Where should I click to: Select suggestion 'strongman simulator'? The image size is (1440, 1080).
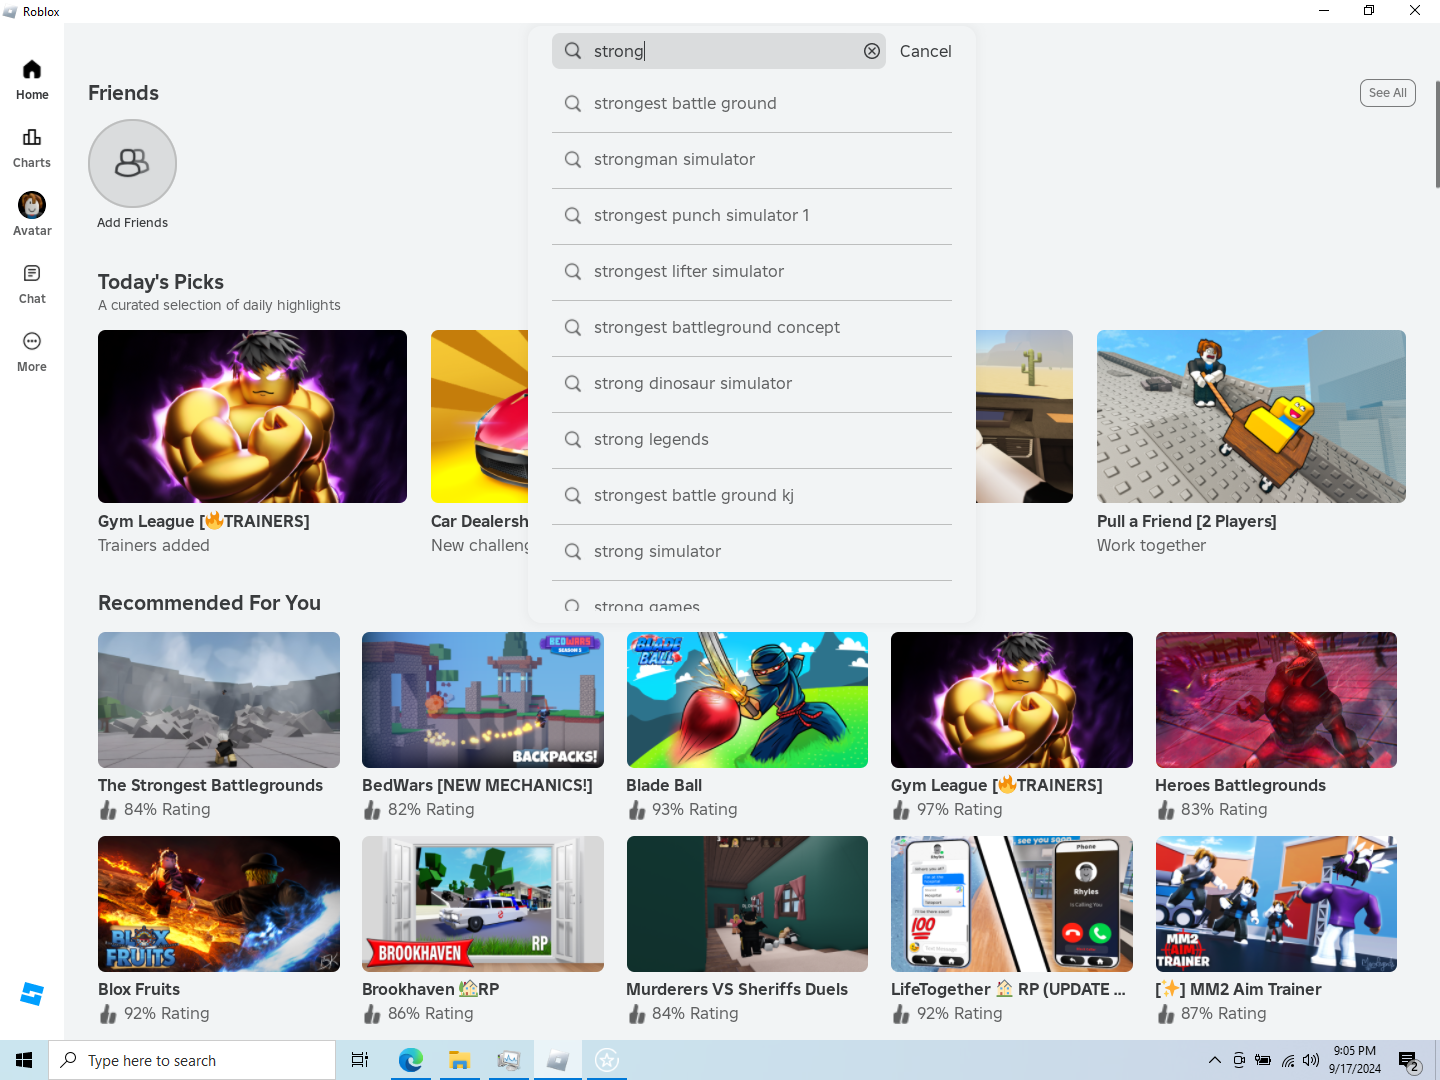click(x=752, y=160)
